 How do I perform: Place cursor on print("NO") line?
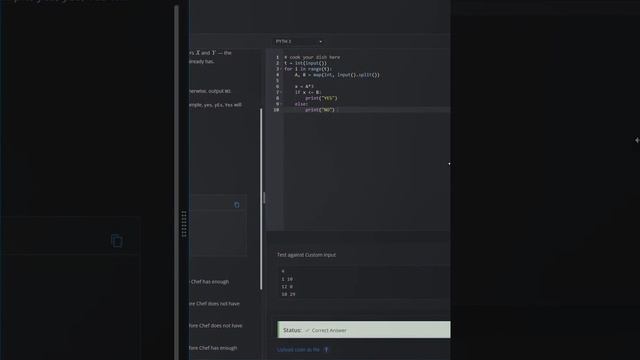coord(320,110)
